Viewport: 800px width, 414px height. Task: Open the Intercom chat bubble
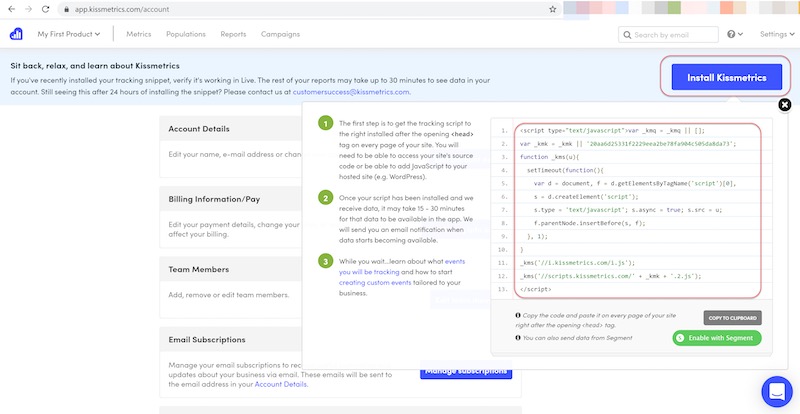(x=777, y=392)
